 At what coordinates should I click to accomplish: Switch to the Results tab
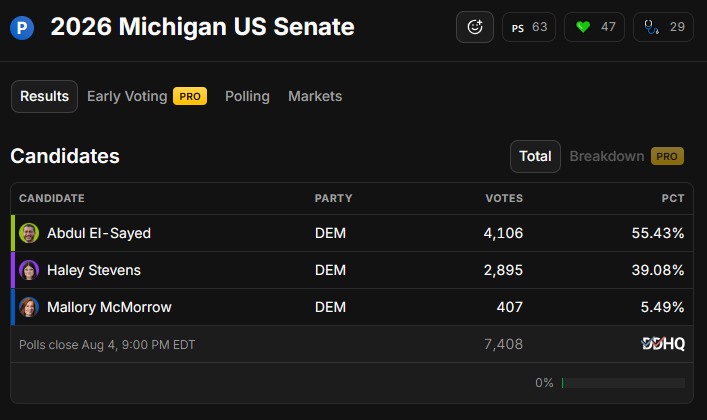click(44, 97)
